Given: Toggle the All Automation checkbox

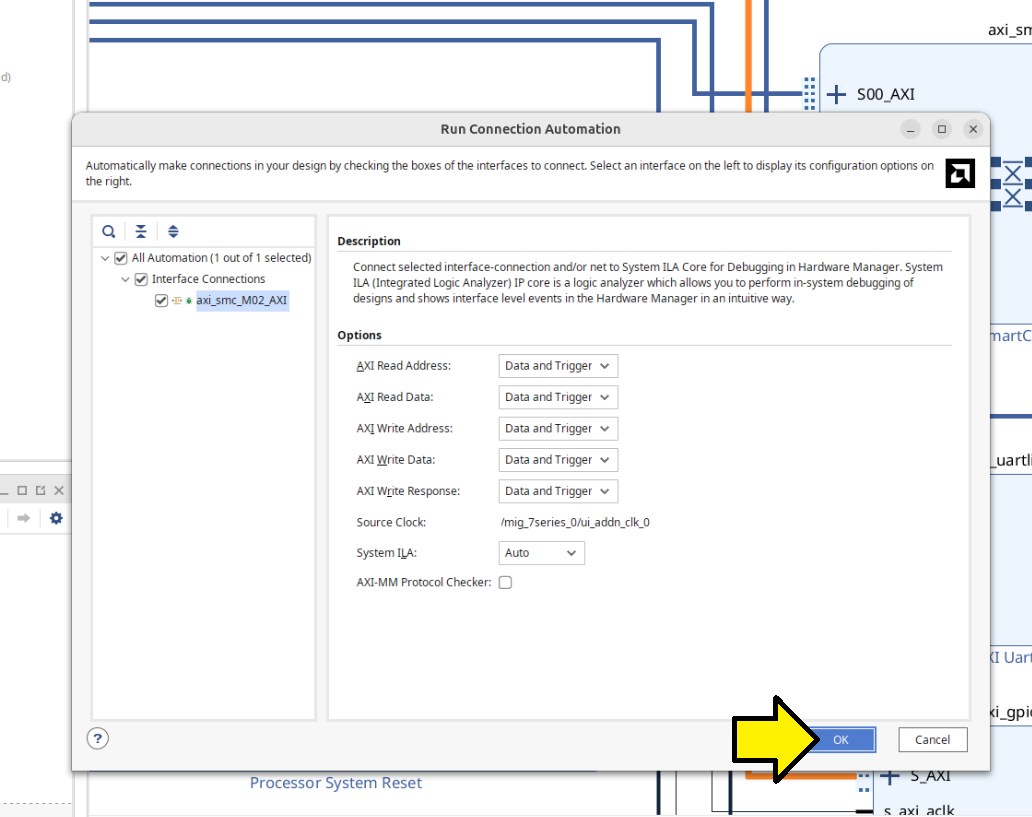Looking at the screenshot, I should click(121, 258).
